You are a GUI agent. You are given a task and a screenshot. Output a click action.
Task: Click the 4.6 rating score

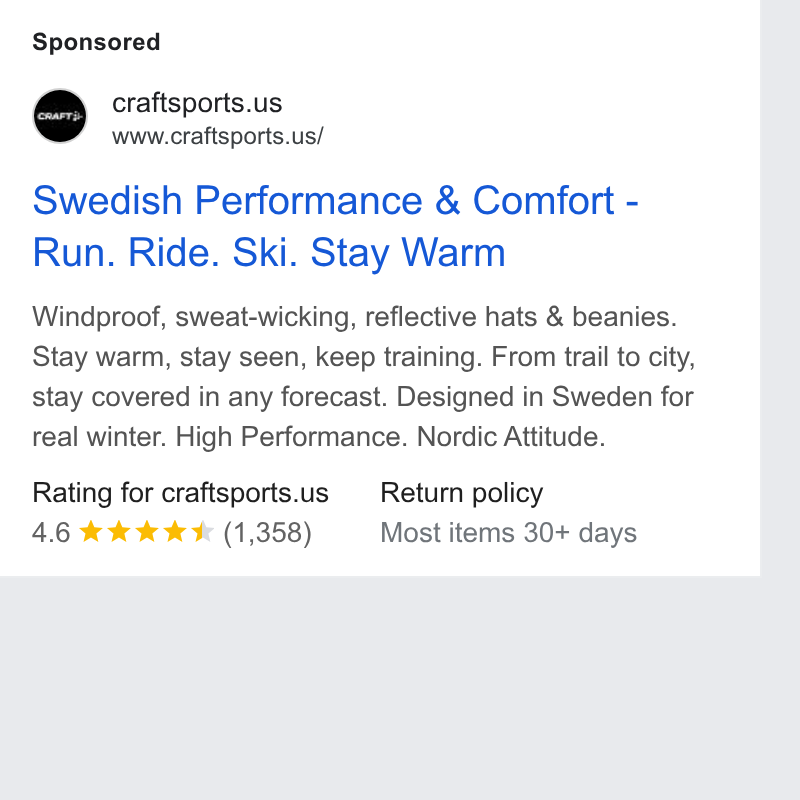click(x=51, y=533)
